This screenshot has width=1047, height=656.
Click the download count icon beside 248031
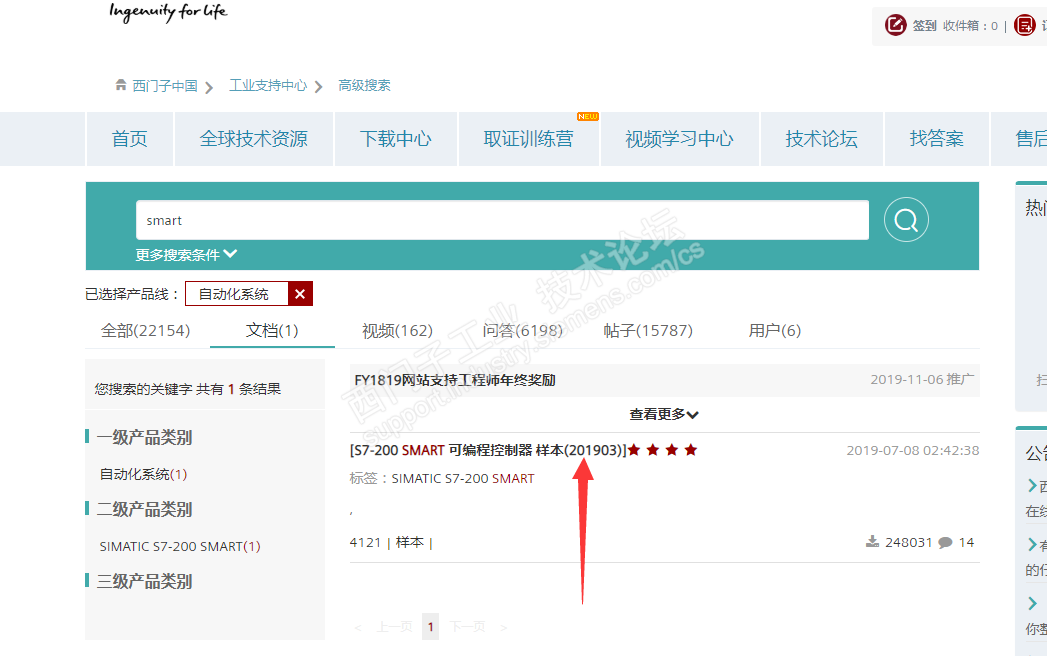pyautogui.click(x=872, y=542)
